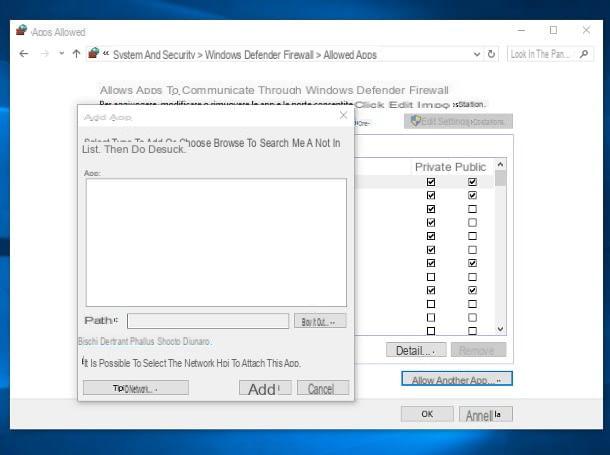Viewport: 610px width, 455px height.
Task: Cancel the Add App dialog
Action: [323, 388]
